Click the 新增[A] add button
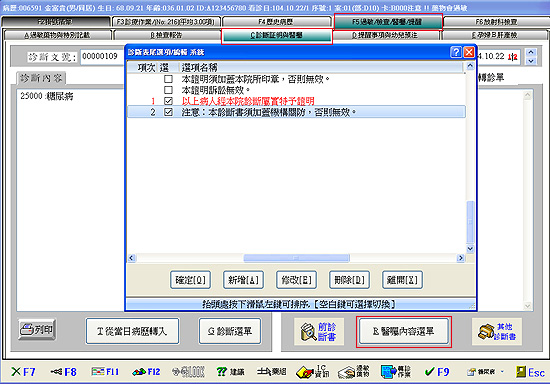550x384 pixels. click(x=243, y=280)
